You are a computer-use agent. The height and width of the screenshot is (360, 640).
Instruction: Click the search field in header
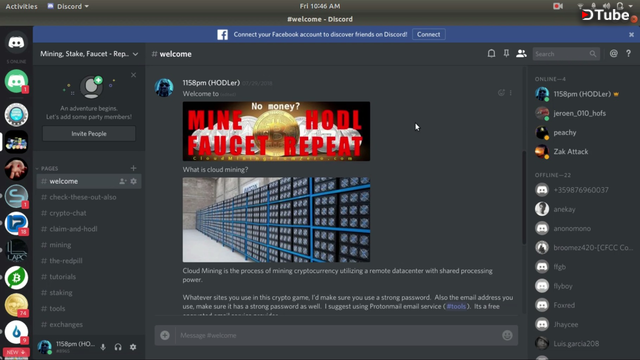(566, 54)
